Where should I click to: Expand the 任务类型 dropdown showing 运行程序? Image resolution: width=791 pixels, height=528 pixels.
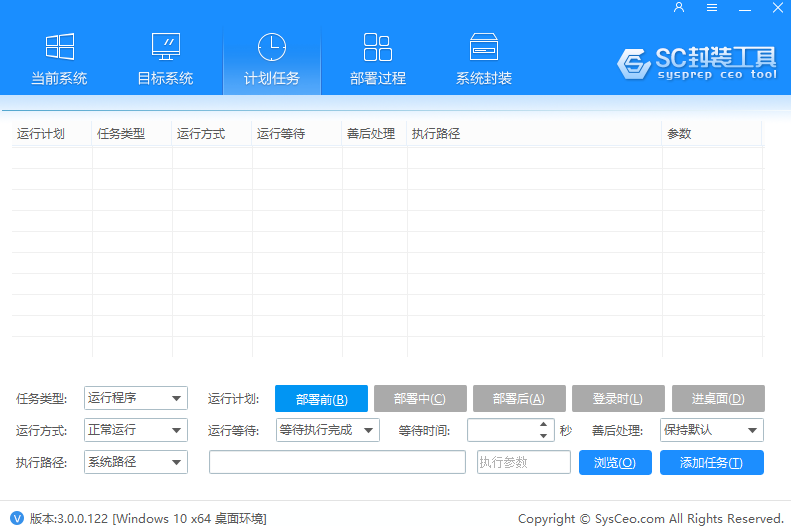[x=136, y=398]
